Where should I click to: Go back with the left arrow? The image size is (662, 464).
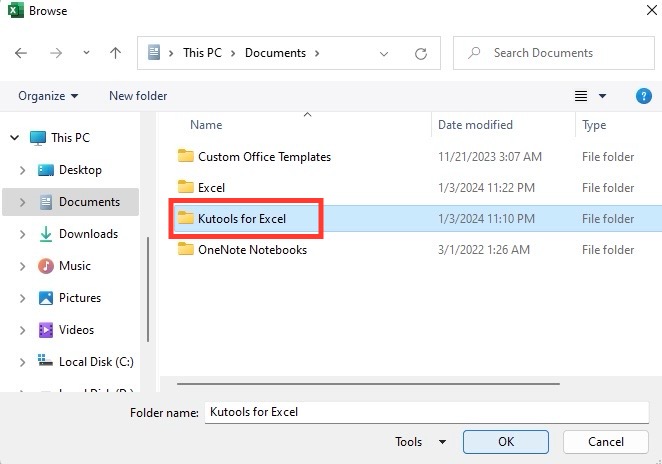(21, 53)
